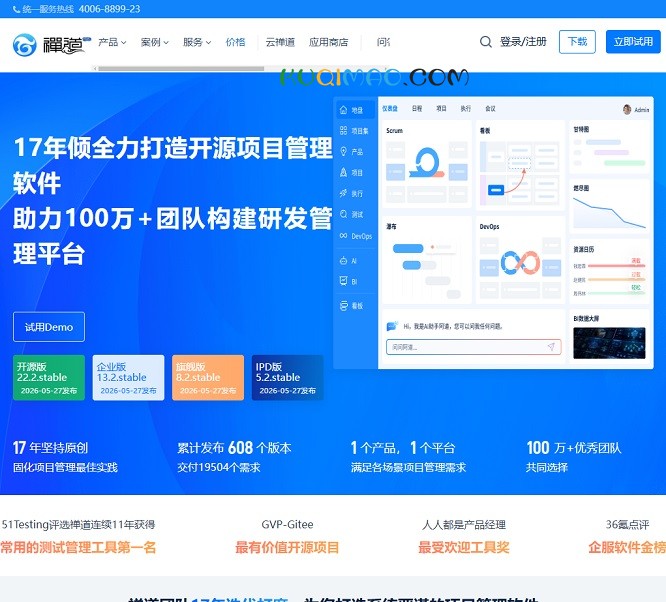Click the '满足各场景项目管理需求' text
Screen dimensions: 666x602
(408, 467)
